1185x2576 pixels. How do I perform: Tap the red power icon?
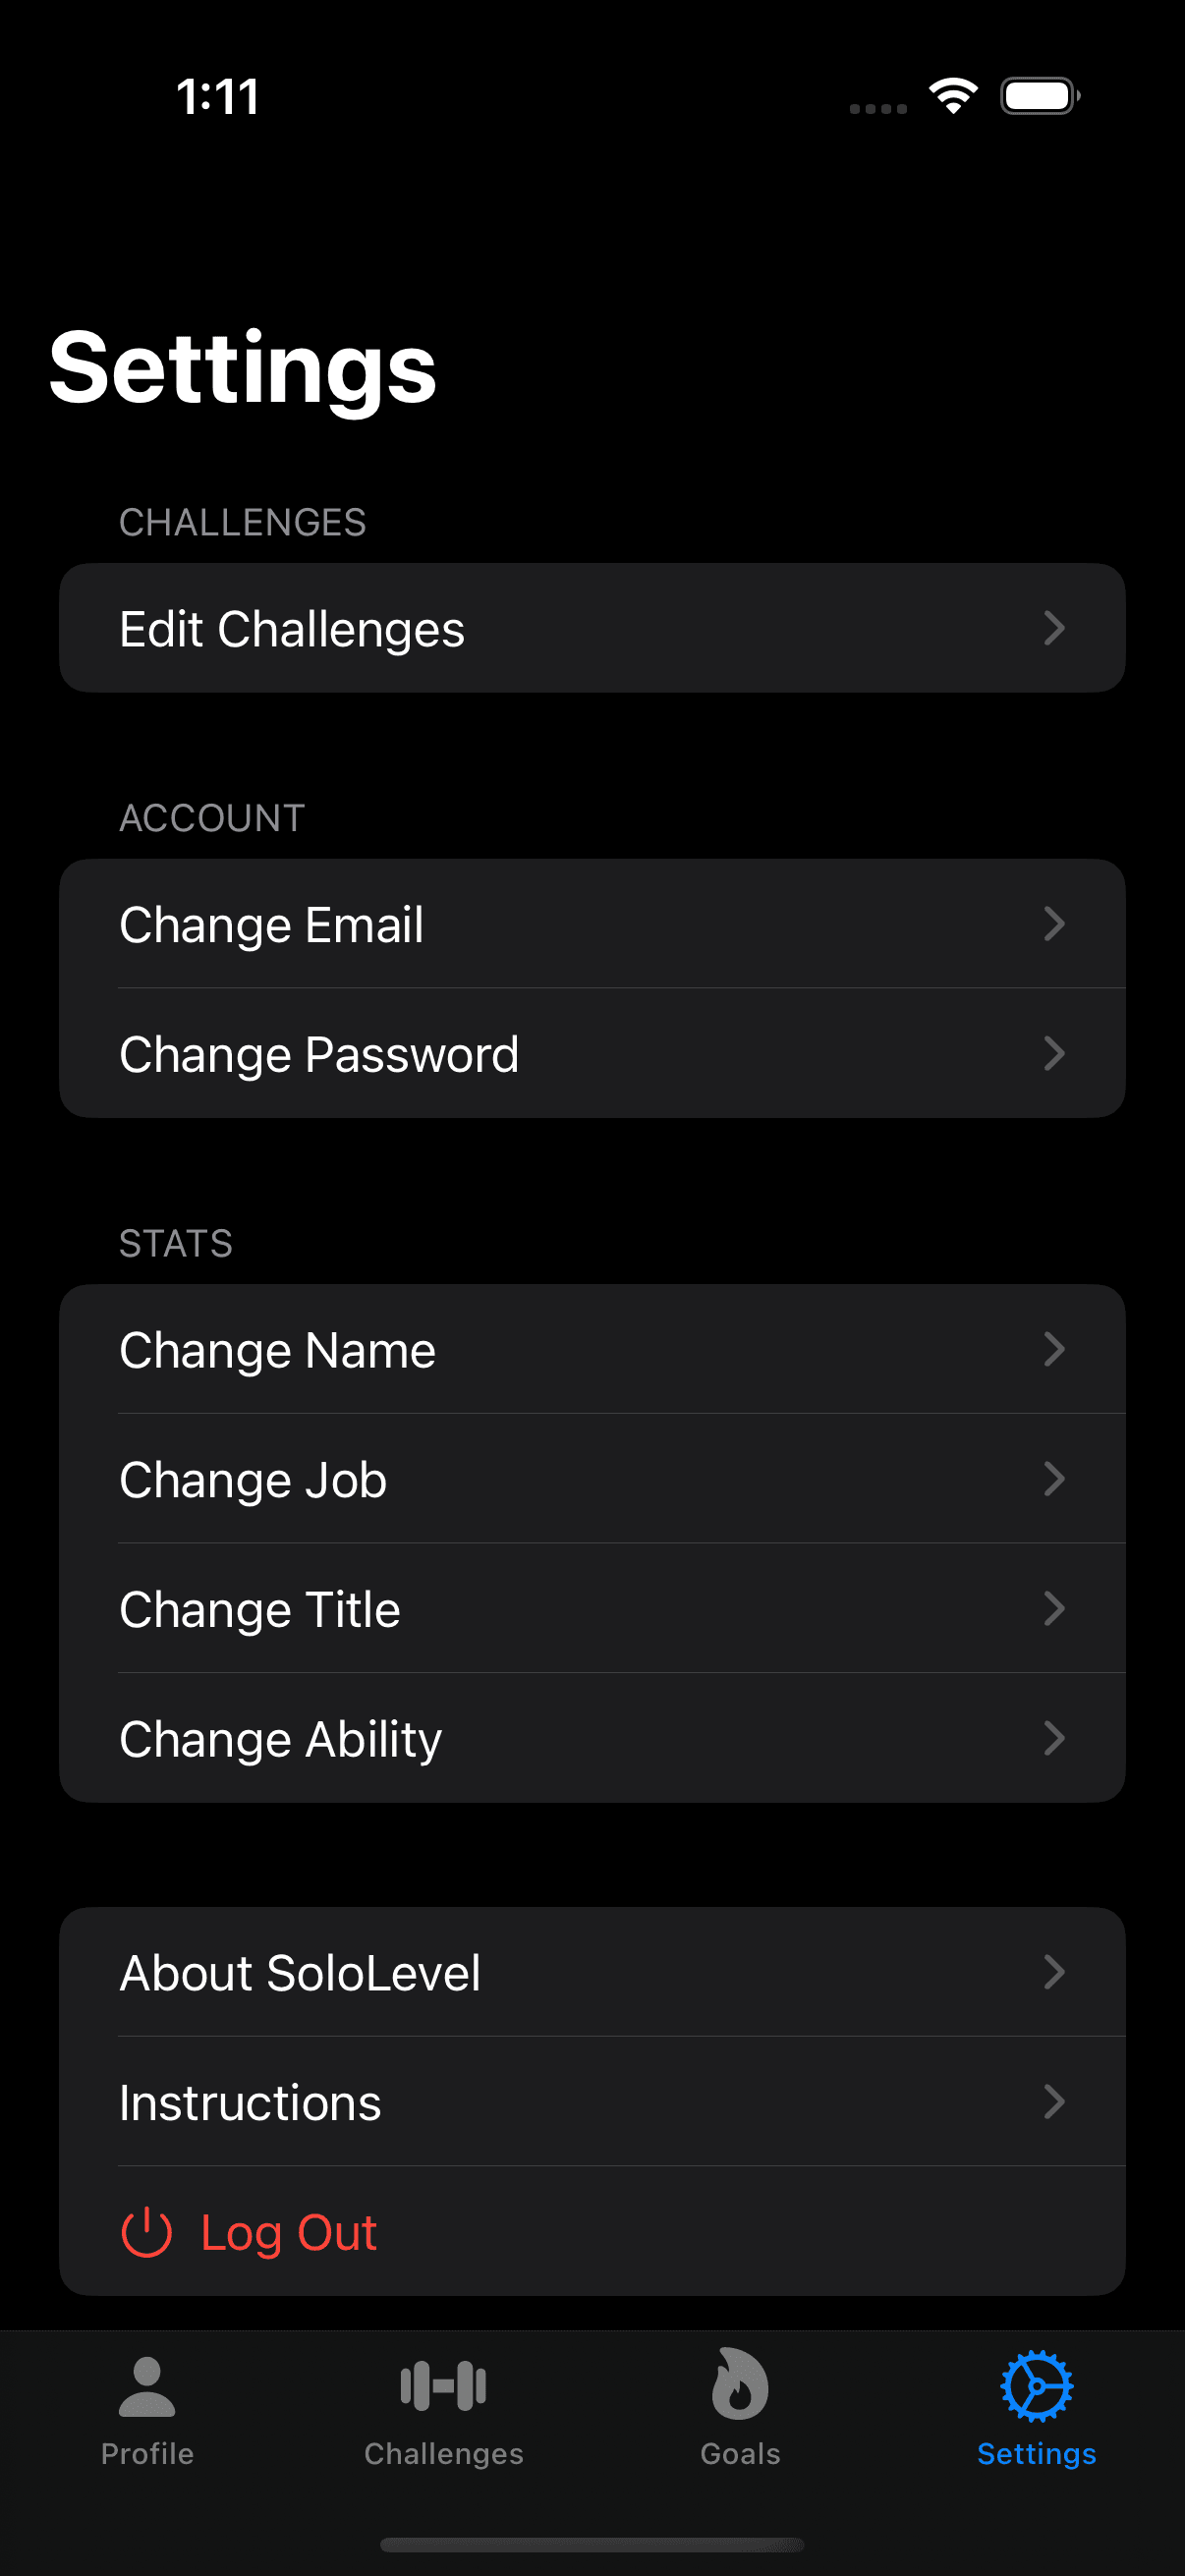[146, 2232]
